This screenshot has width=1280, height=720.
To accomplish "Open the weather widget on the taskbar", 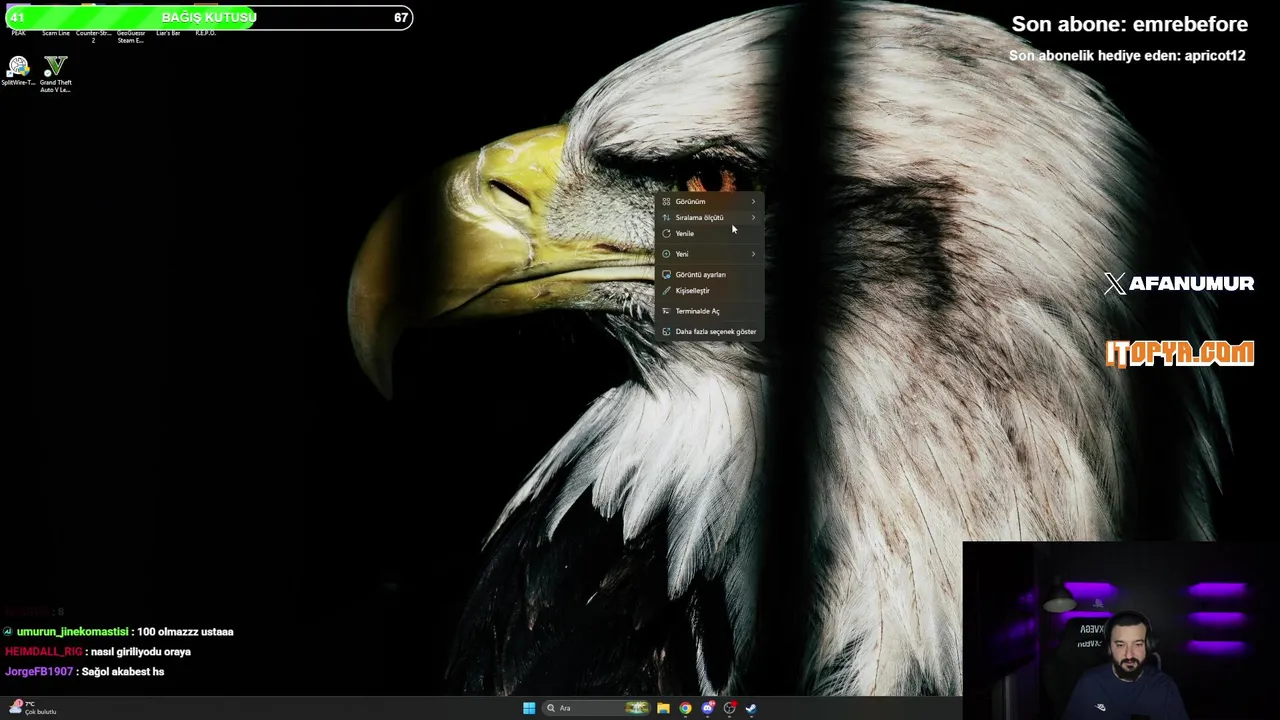I will coord(32,707).
